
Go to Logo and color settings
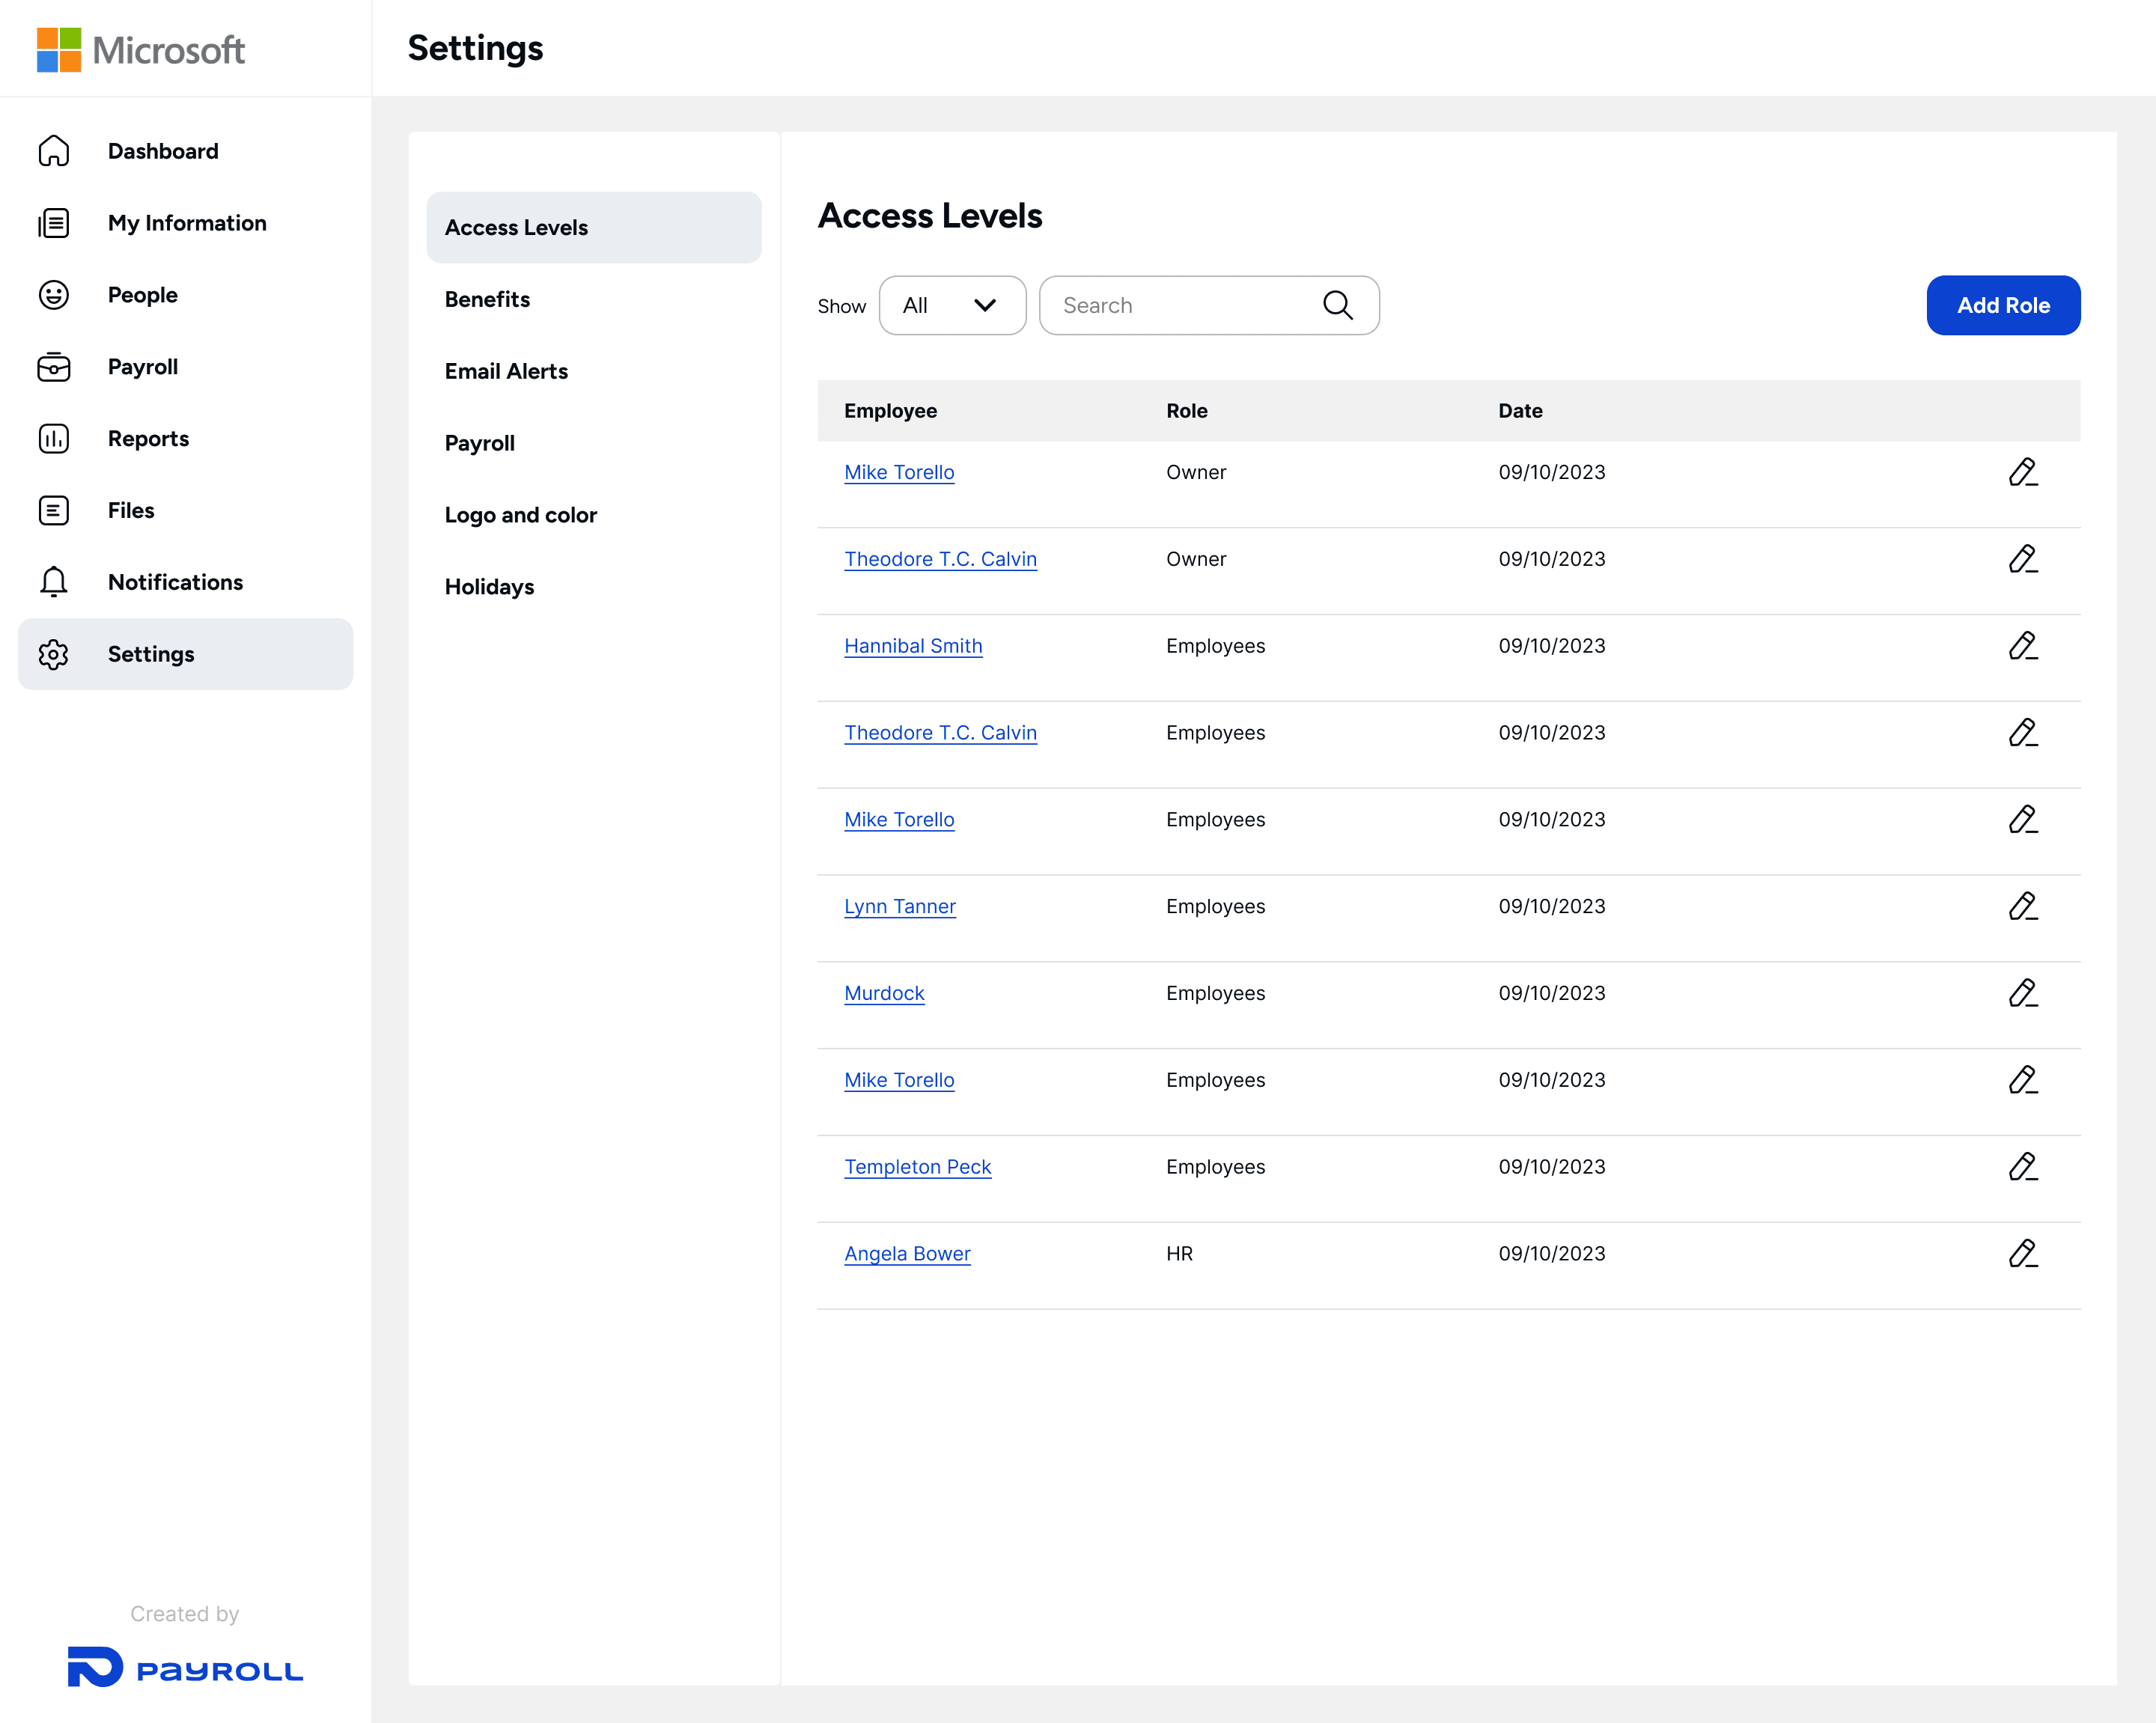pos(520,515)
